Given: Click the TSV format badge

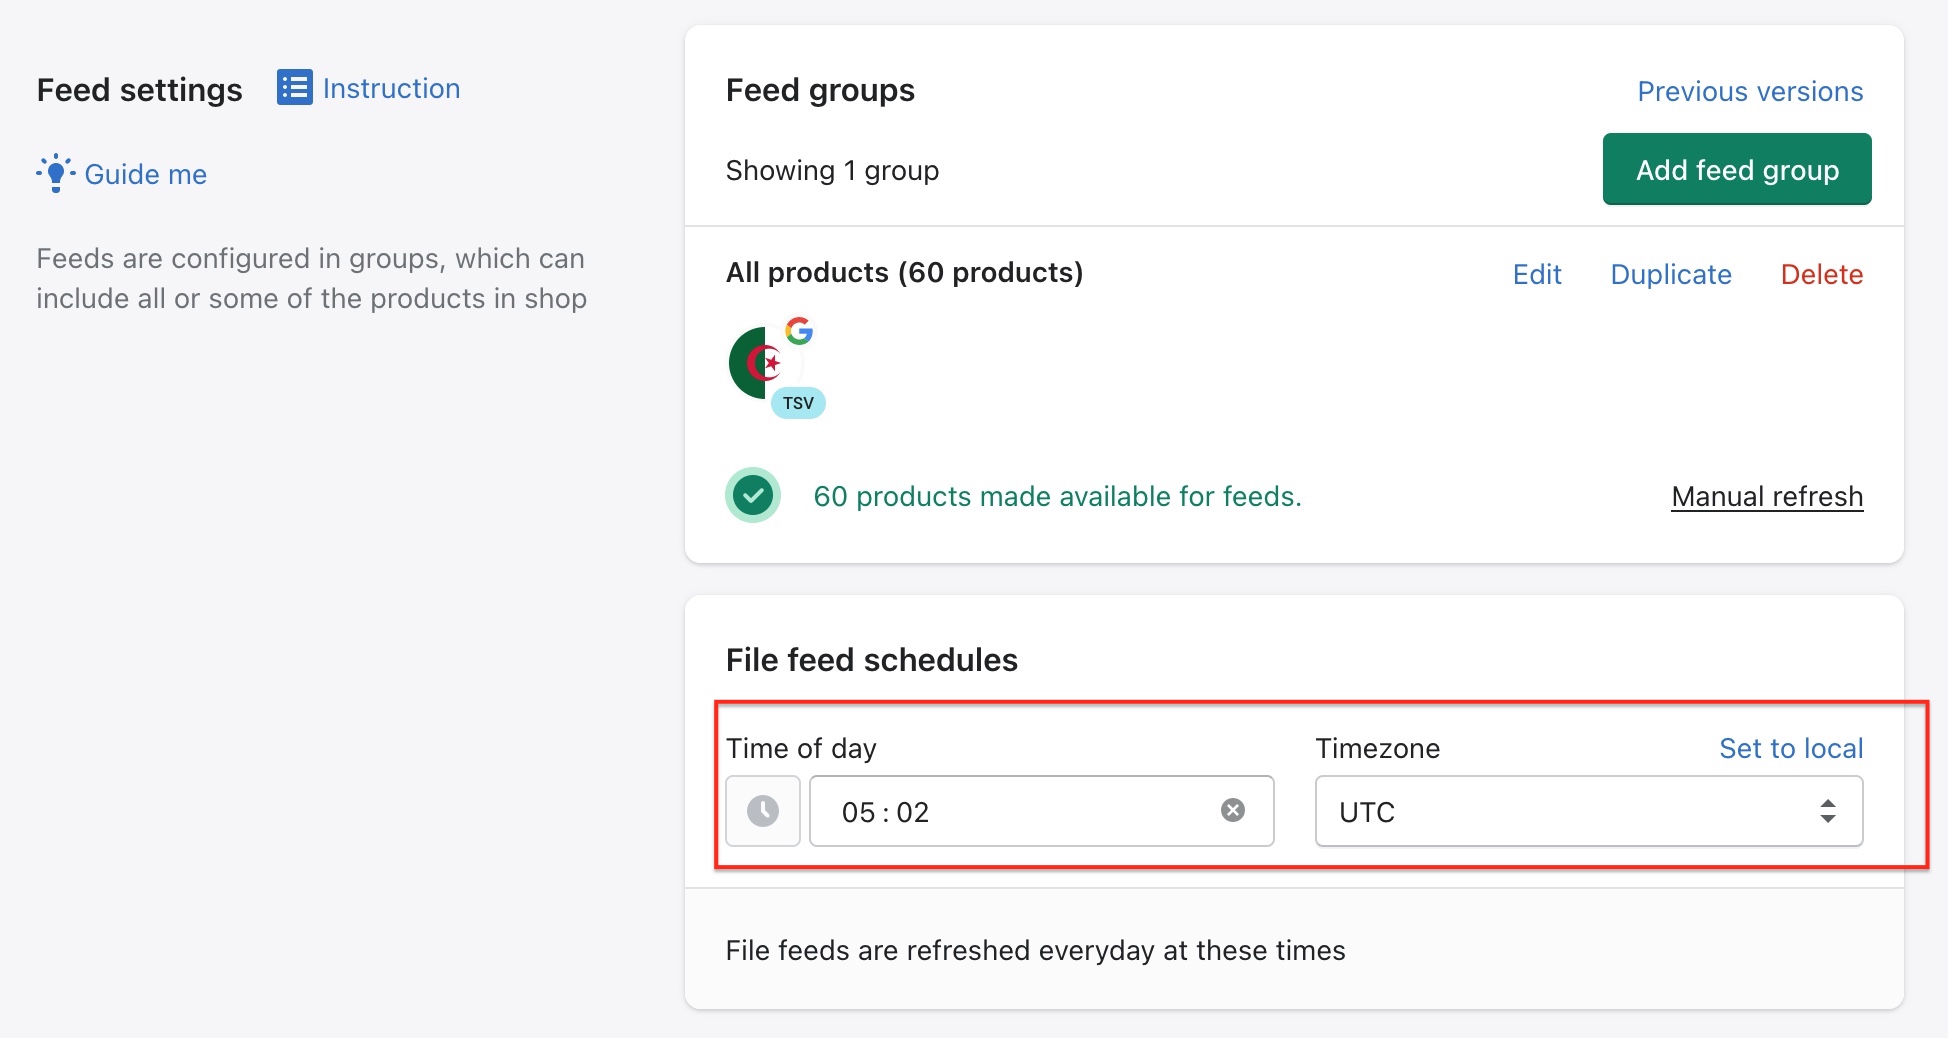Looking at the screenshot, I should (798, 403).
